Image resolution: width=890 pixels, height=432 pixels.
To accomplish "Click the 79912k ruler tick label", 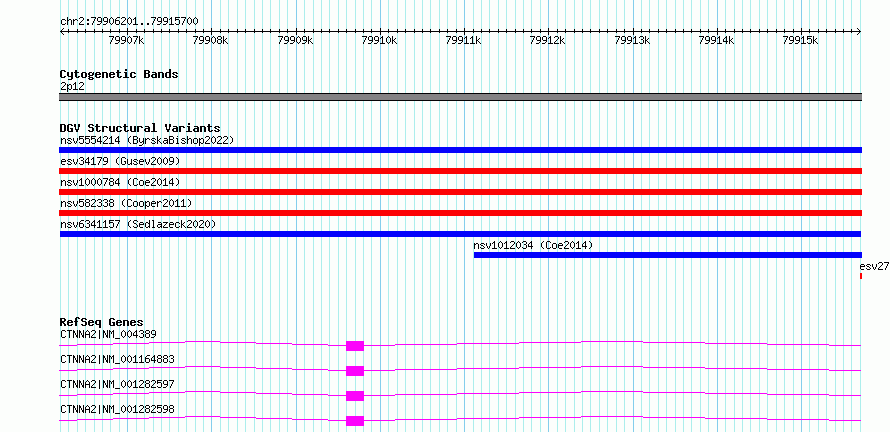I will pos(548,40).
